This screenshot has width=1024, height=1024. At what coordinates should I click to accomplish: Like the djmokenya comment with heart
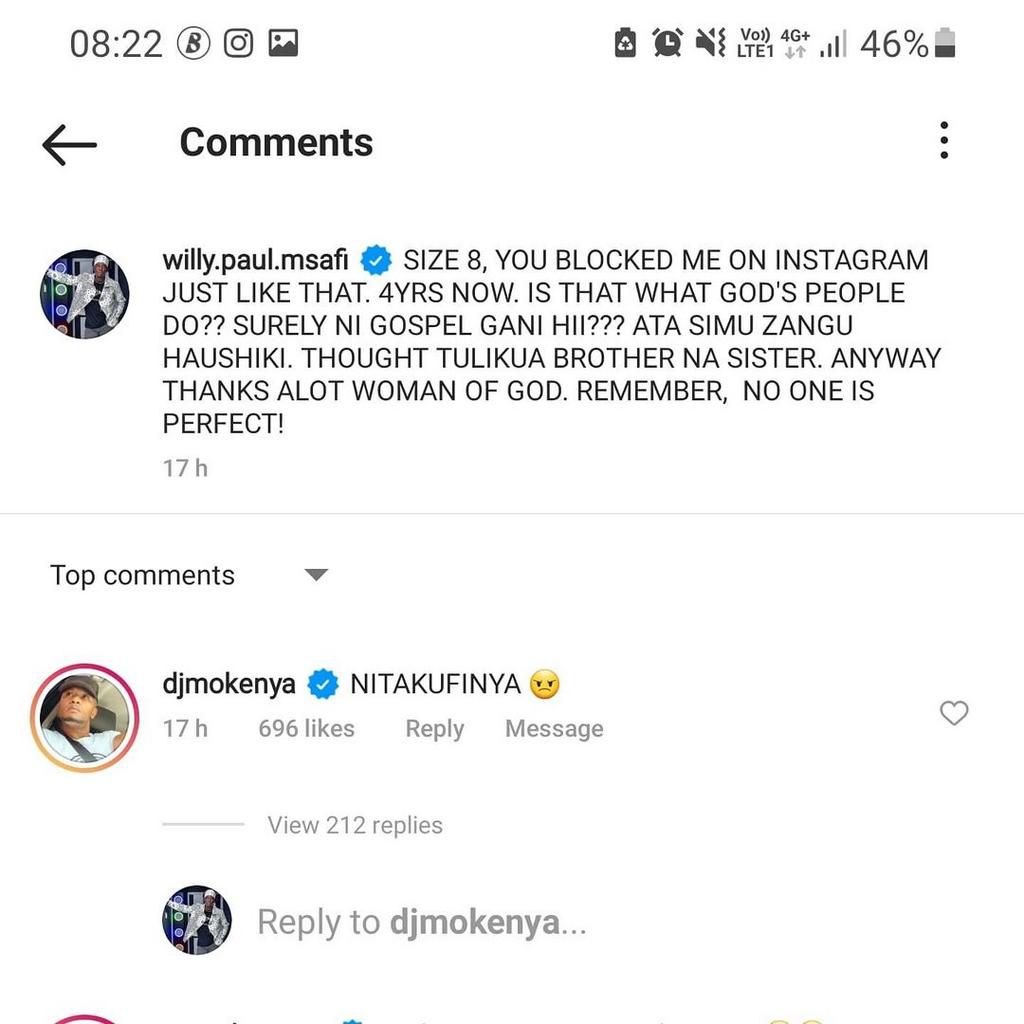955,713
